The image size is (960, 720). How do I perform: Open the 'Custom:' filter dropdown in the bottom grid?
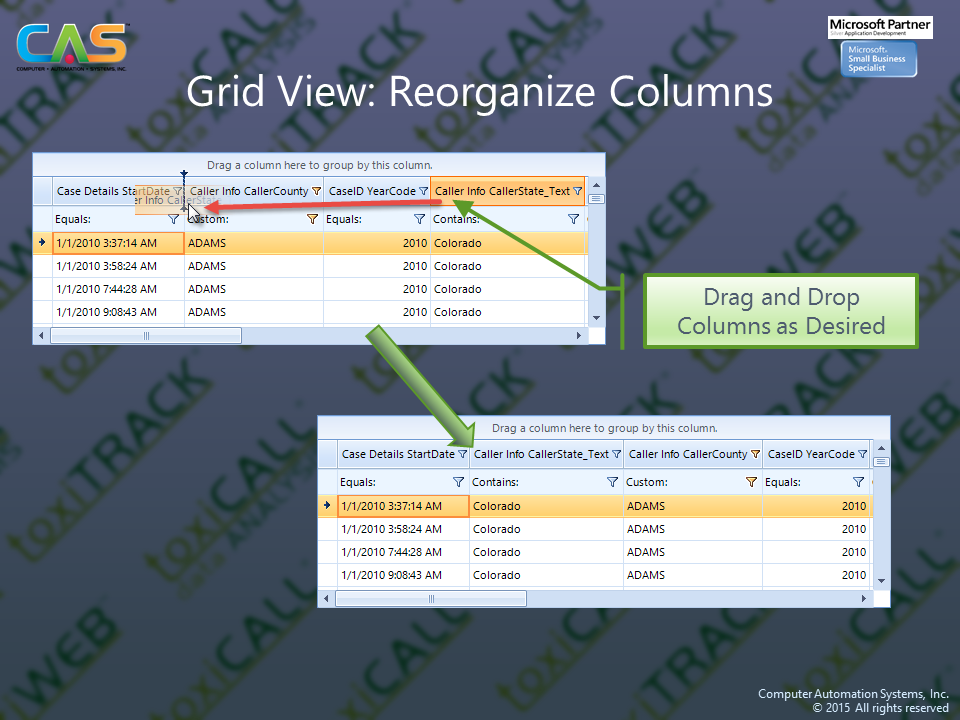(751, 482)
